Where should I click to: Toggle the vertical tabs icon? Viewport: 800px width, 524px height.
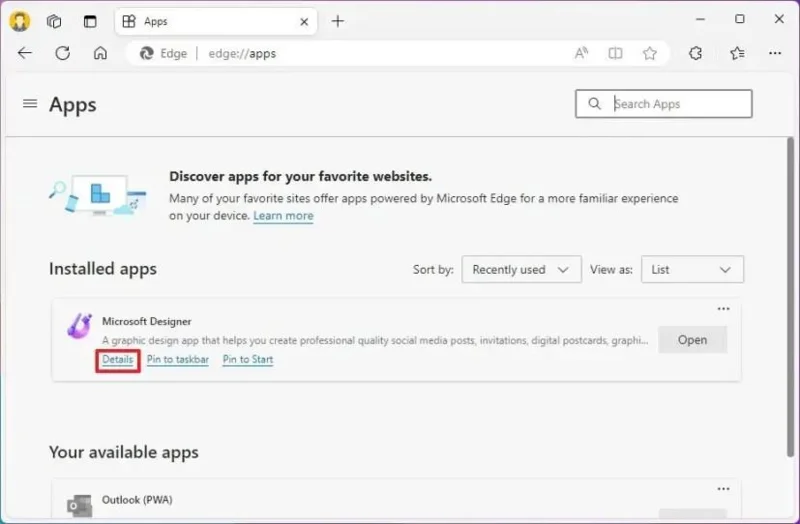click(90, 21)
